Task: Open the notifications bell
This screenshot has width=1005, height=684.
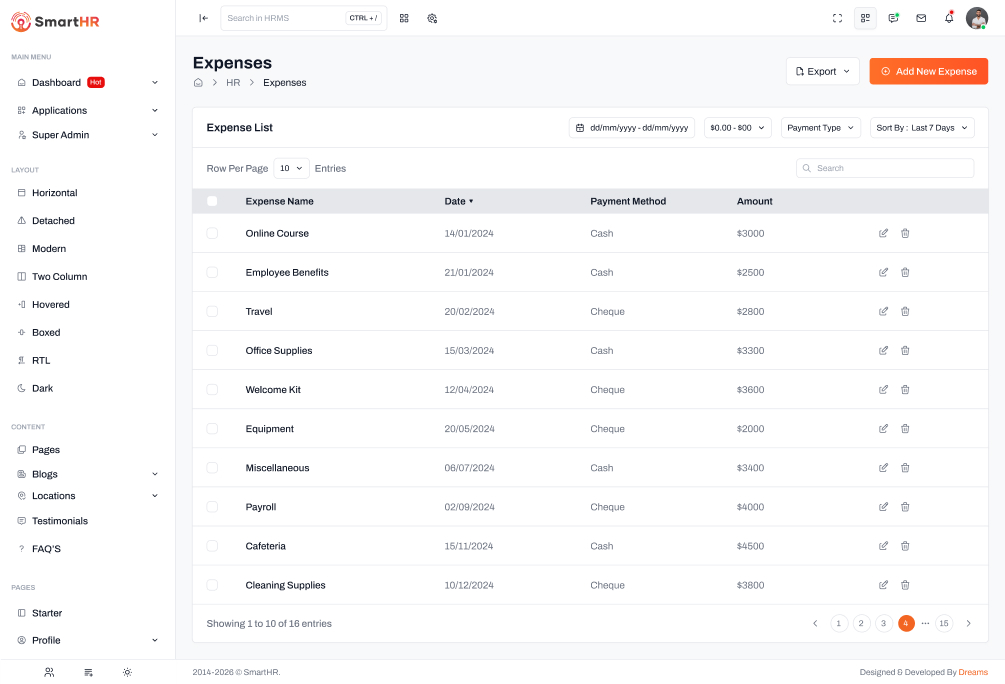Action: tap(949, 18)
